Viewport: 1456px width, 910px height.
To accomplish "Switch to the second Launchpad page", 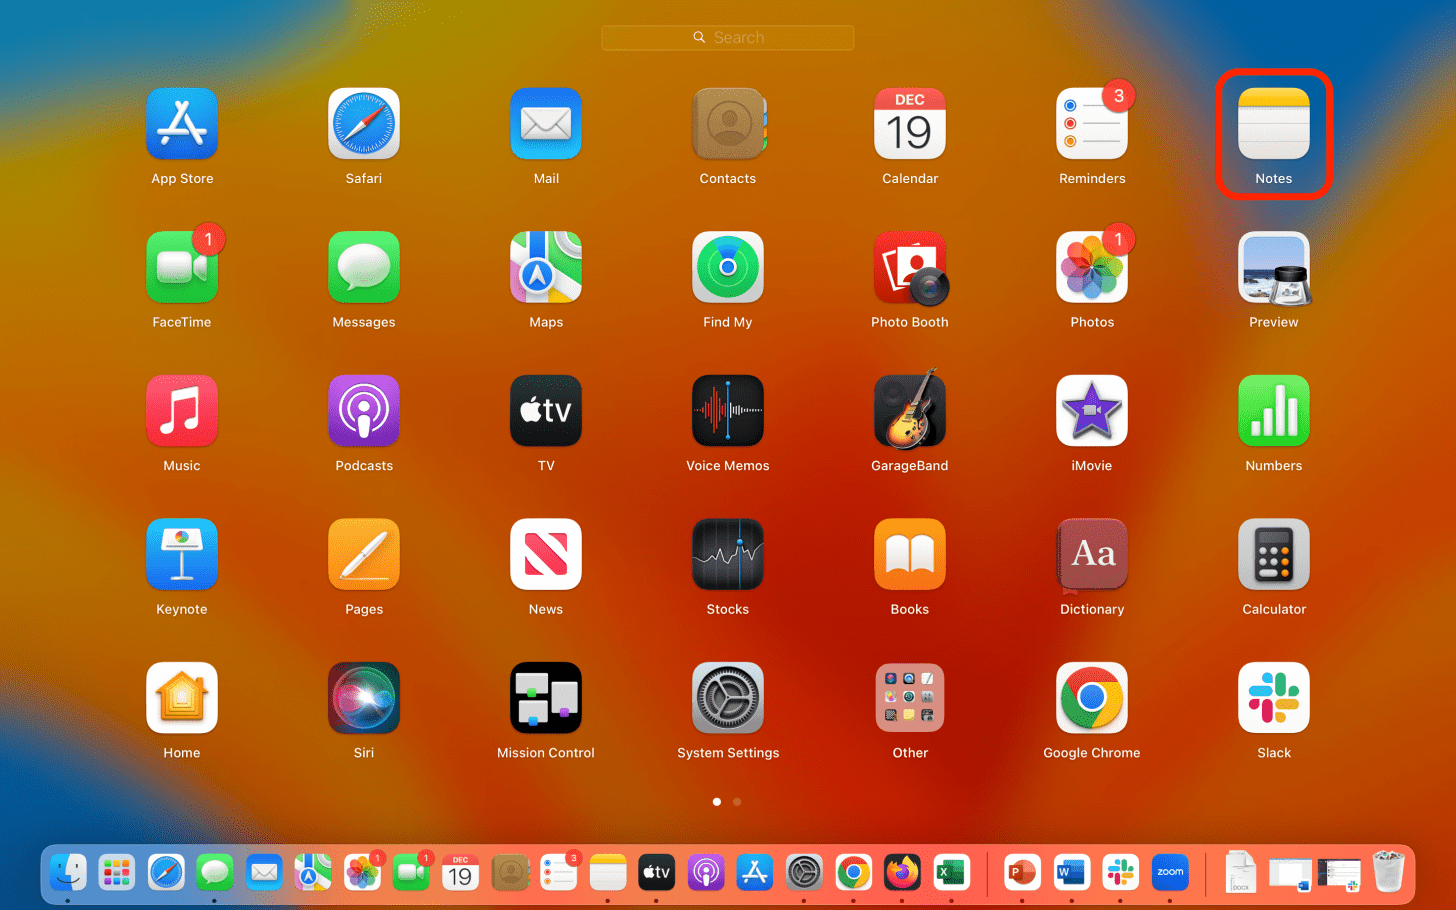I will pos(737,801).
